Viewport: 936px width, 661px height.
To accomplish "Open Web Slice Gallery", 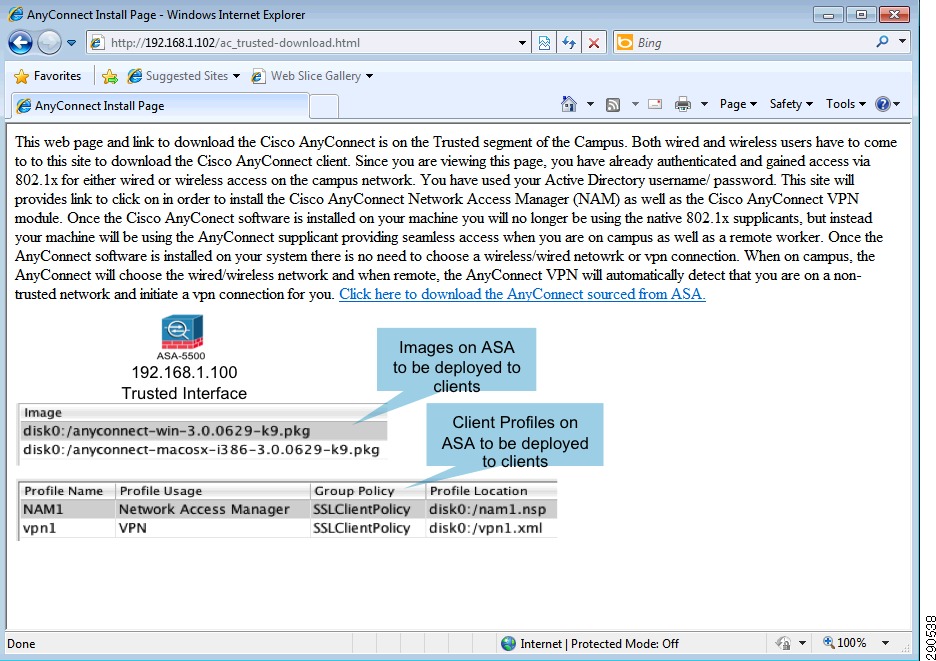I will click(x=312, y=76).
